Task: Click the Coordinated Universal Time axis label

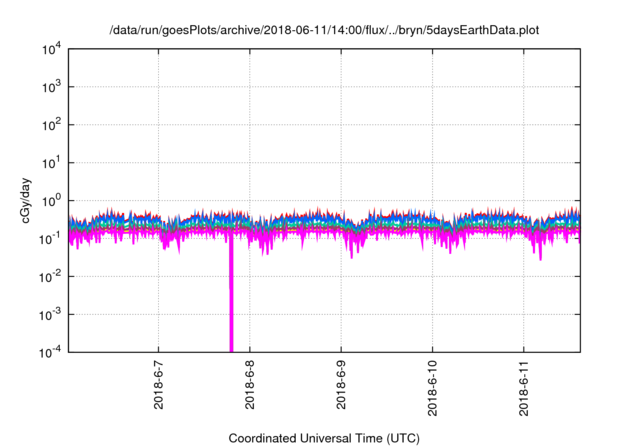Action: [x=322, y=438]
